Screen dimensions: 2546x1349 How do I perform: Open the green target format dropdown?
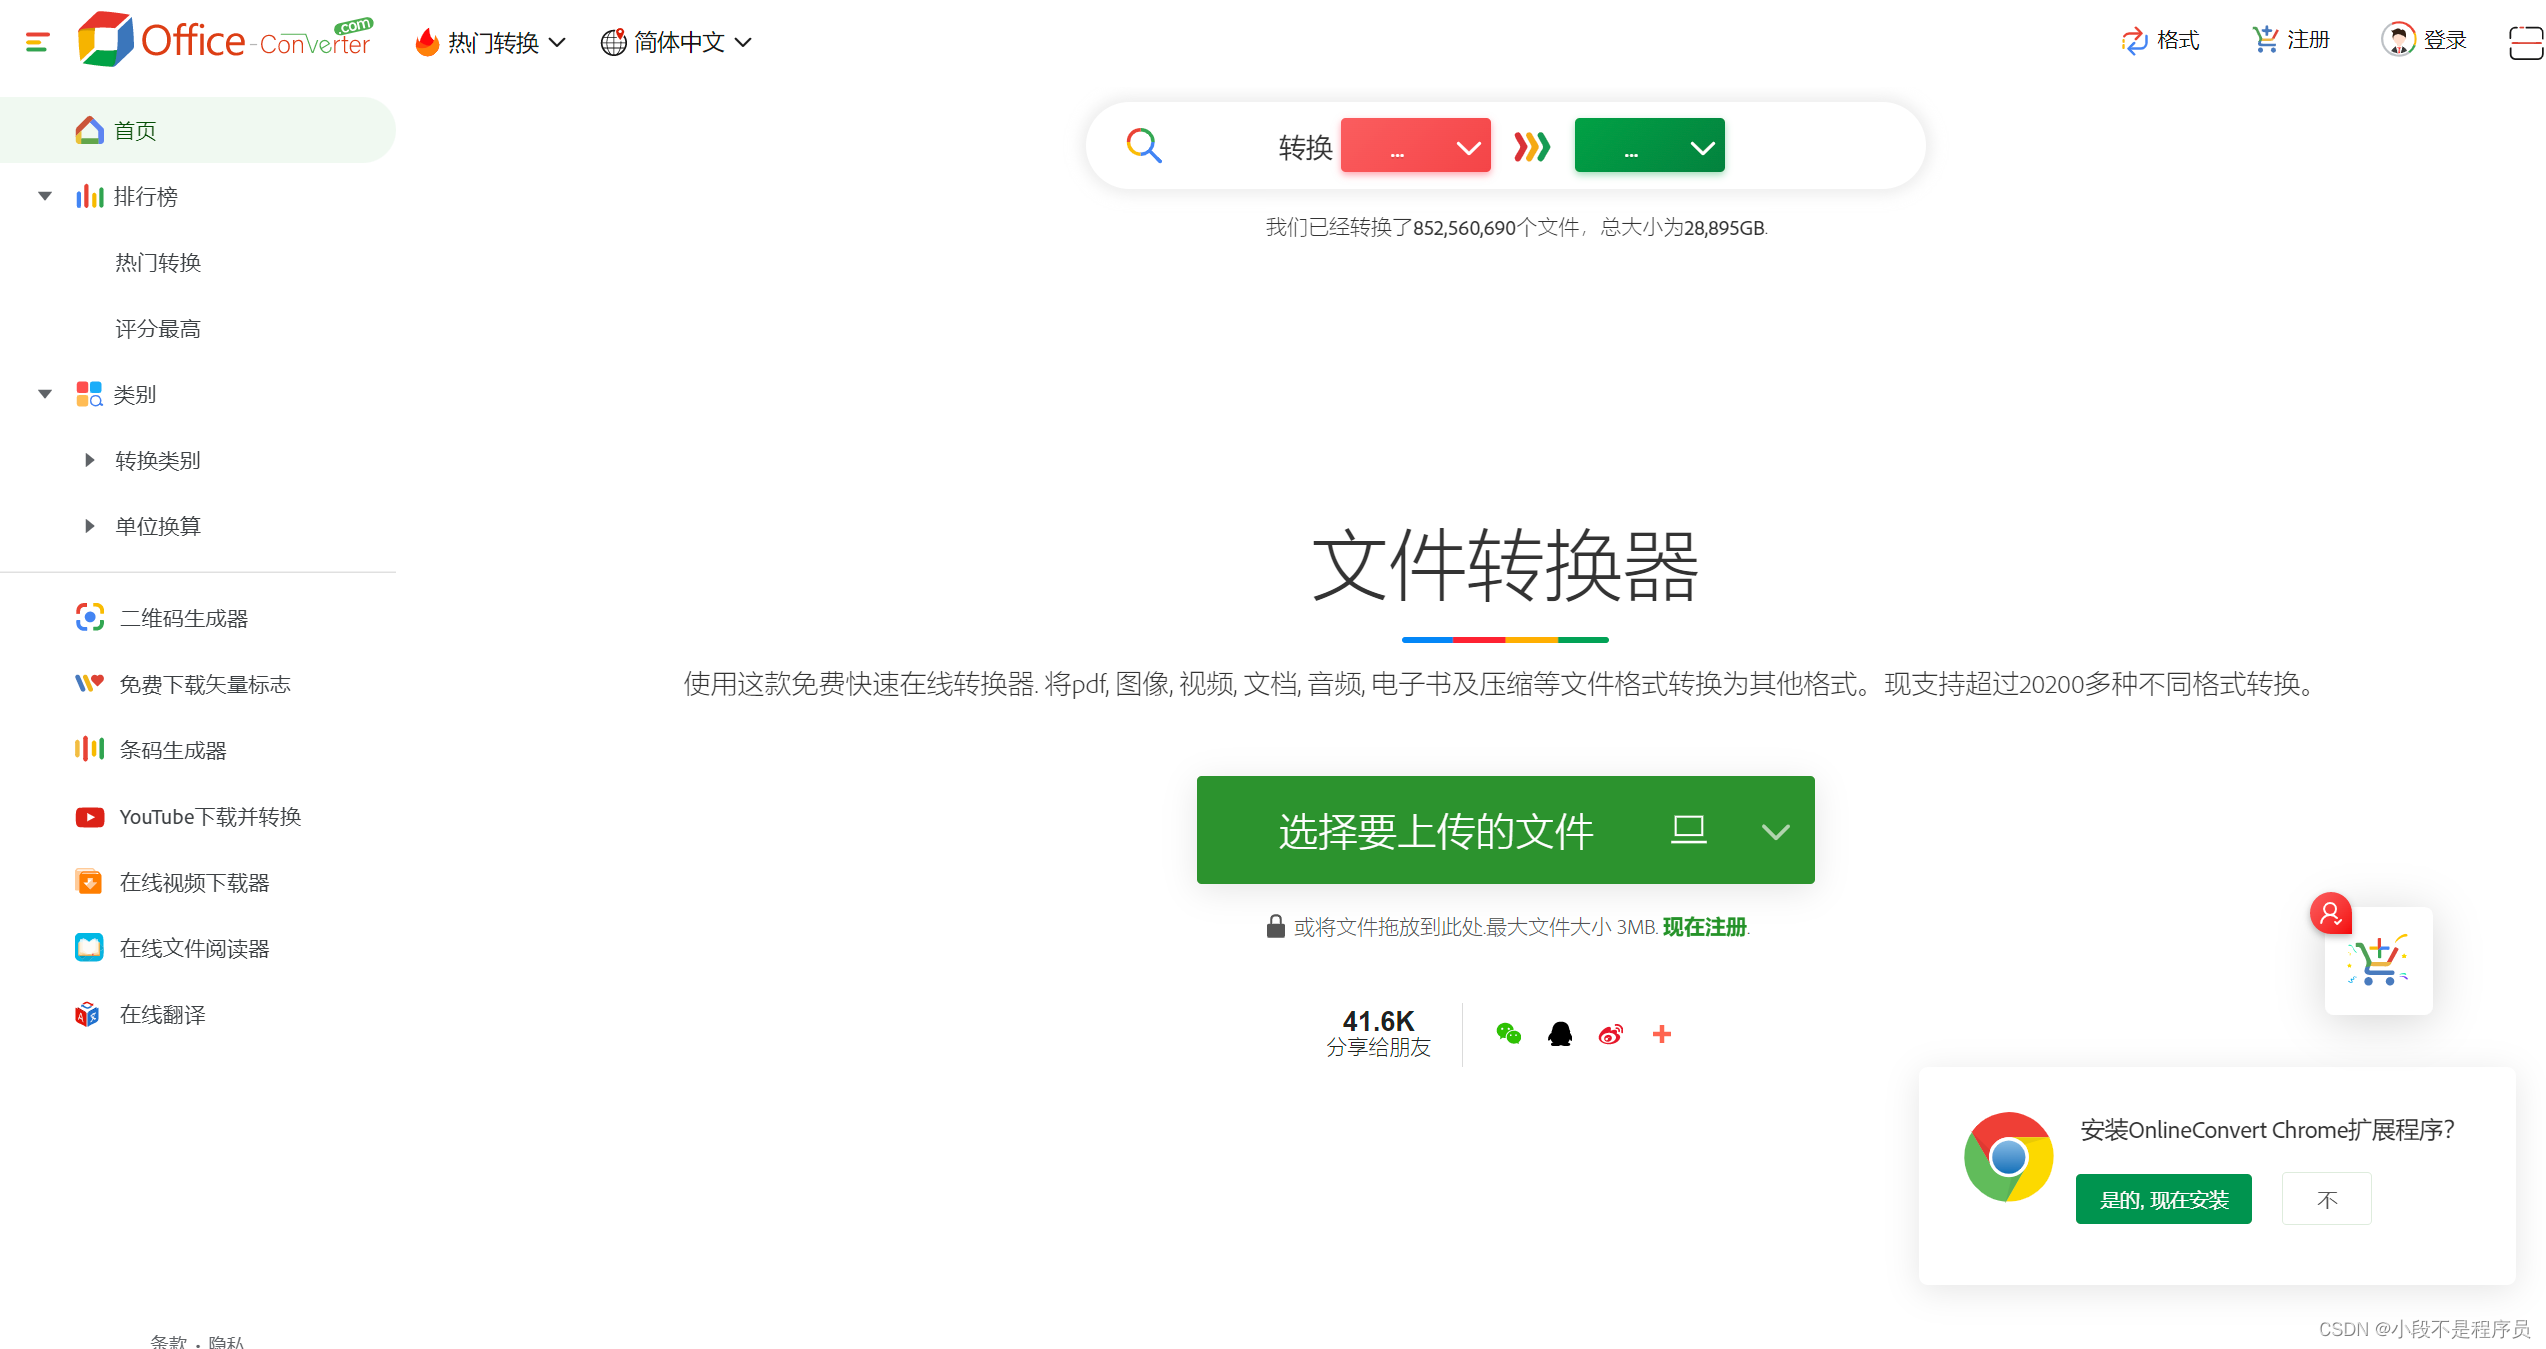coord(1649,146)
